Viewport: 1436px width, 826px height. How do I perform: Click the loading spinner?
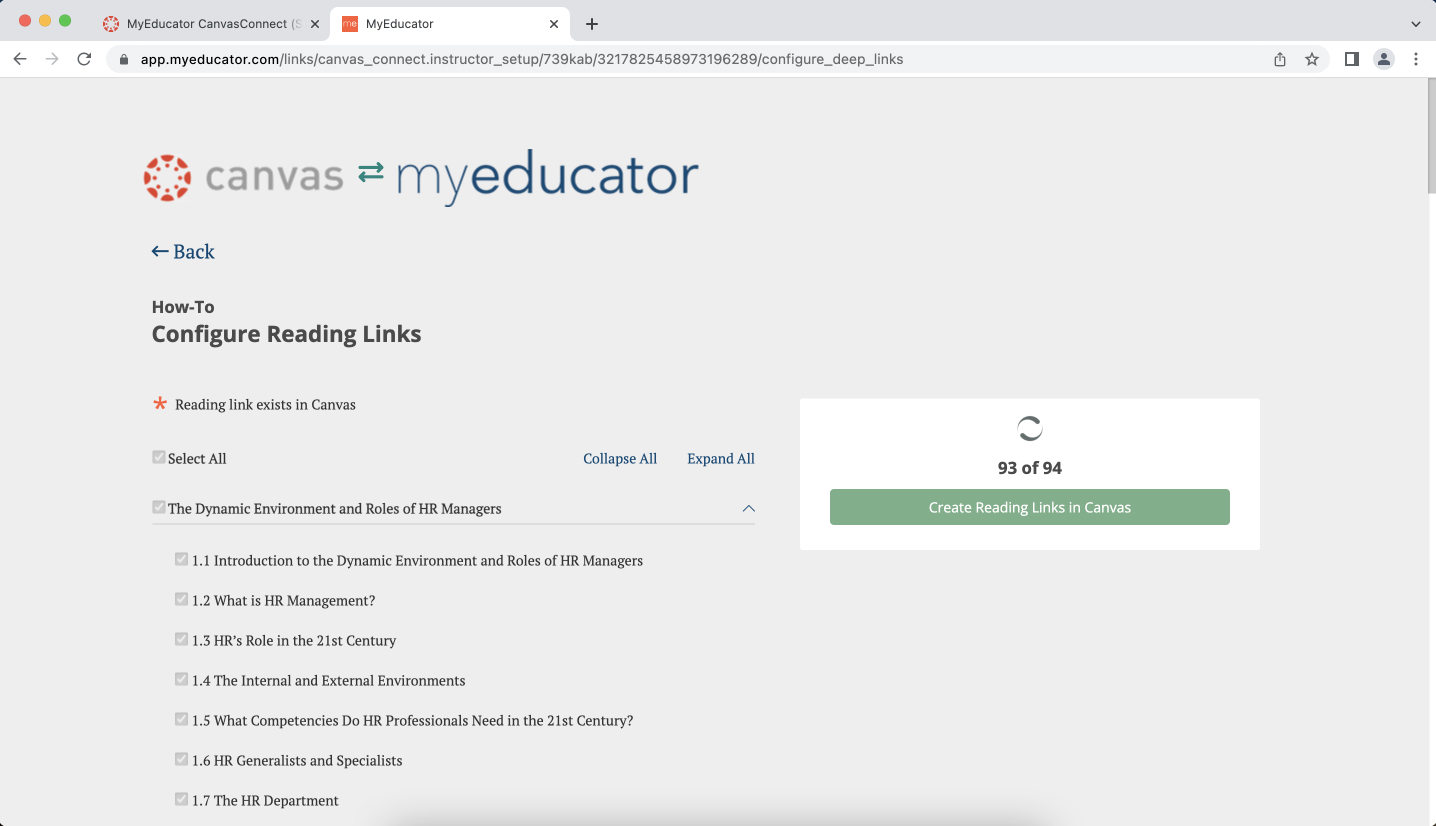coord(1030,429)
